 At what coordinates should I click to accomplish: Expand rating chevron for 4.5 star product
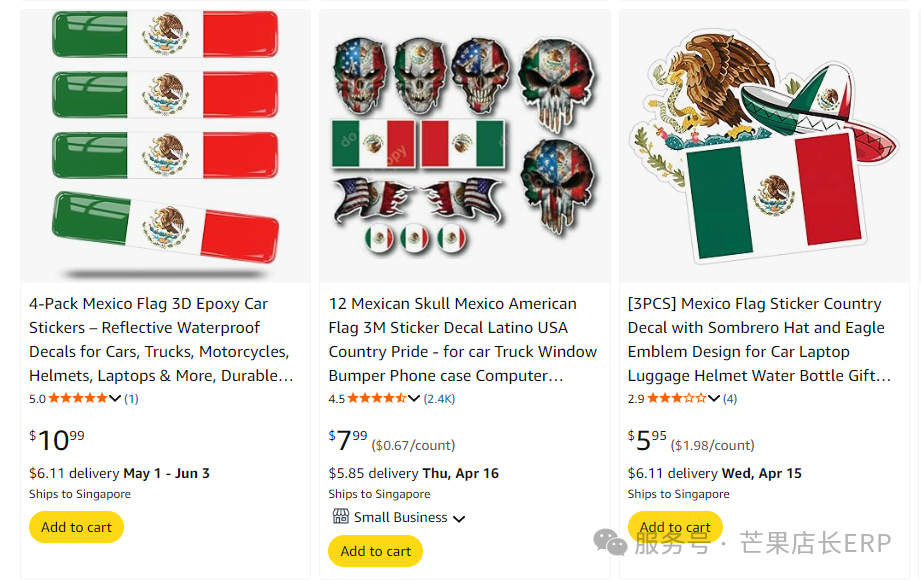point(414,399)
